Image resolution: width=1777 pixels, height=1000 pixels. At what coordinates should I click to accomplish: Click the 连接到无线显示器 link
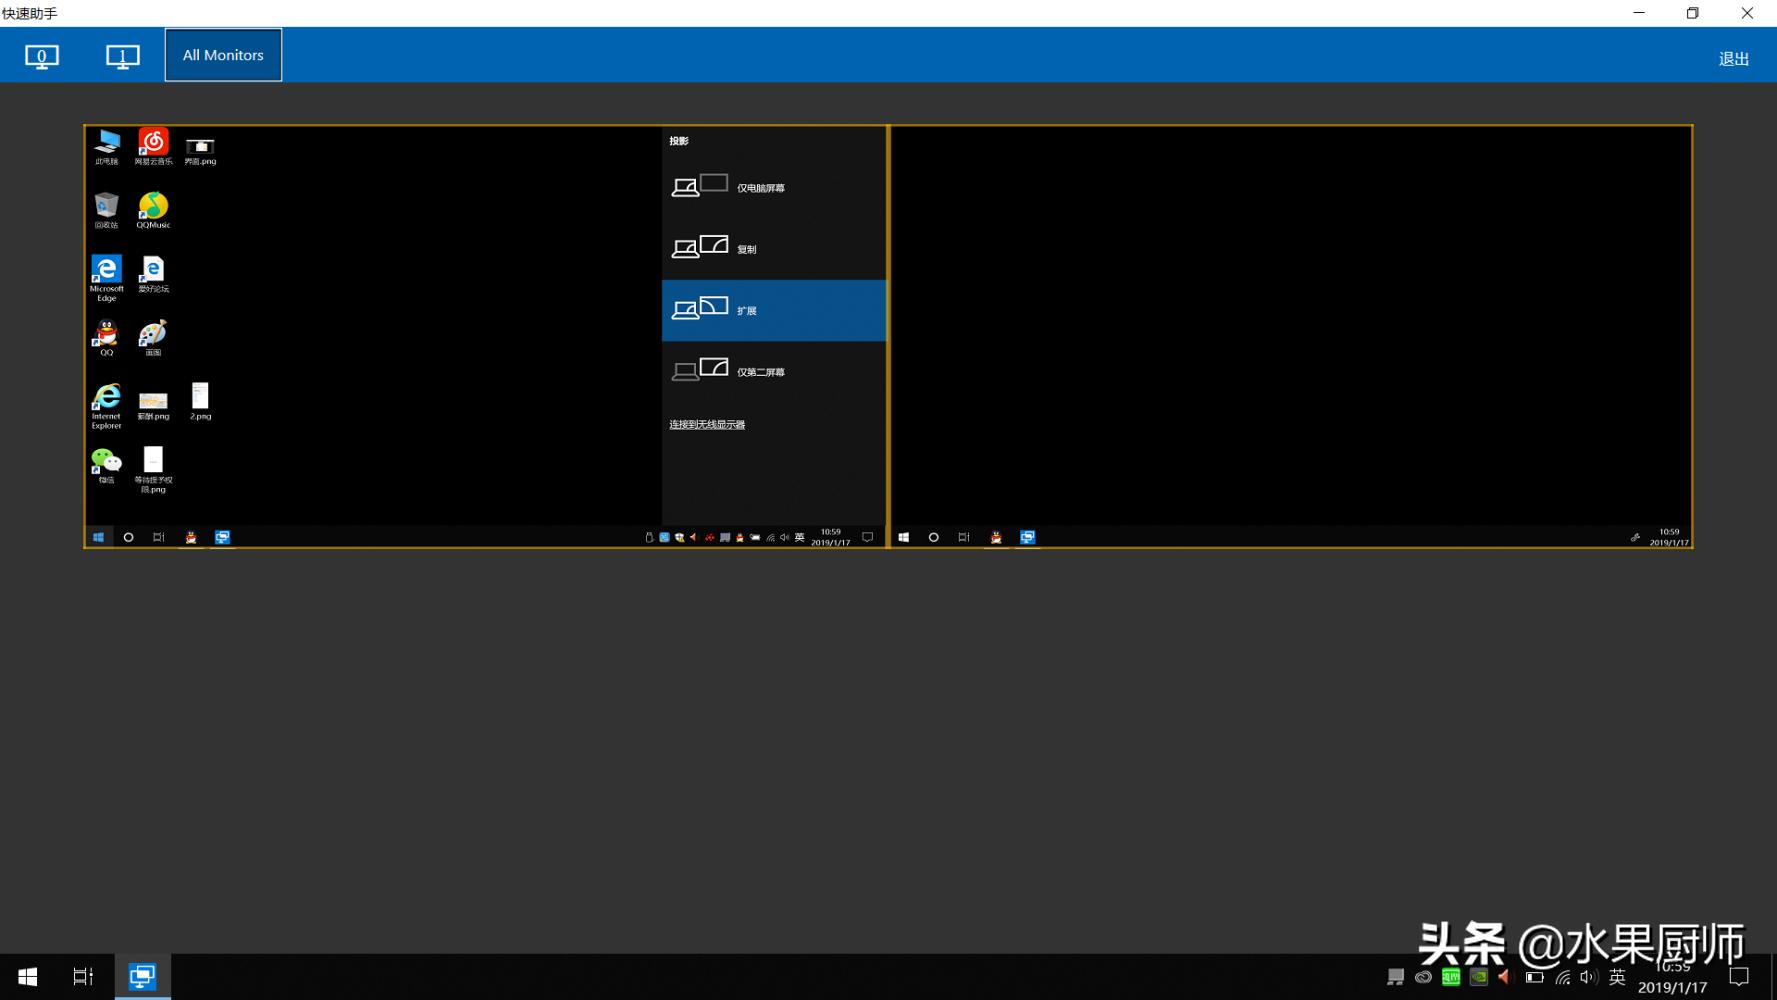[x=706, y=423]
